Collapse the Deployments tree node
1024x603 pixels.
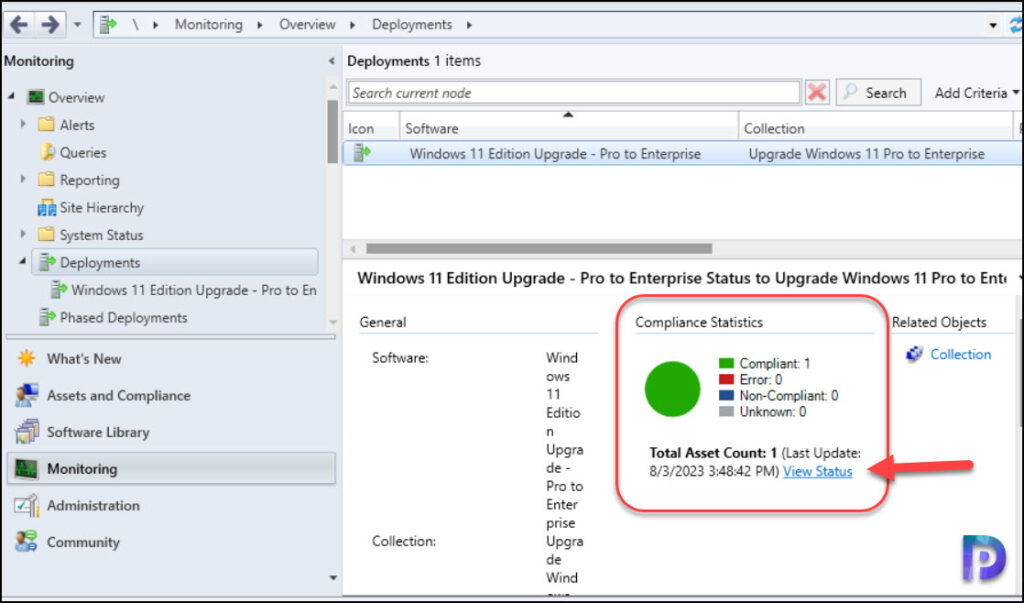pos(23,261)
